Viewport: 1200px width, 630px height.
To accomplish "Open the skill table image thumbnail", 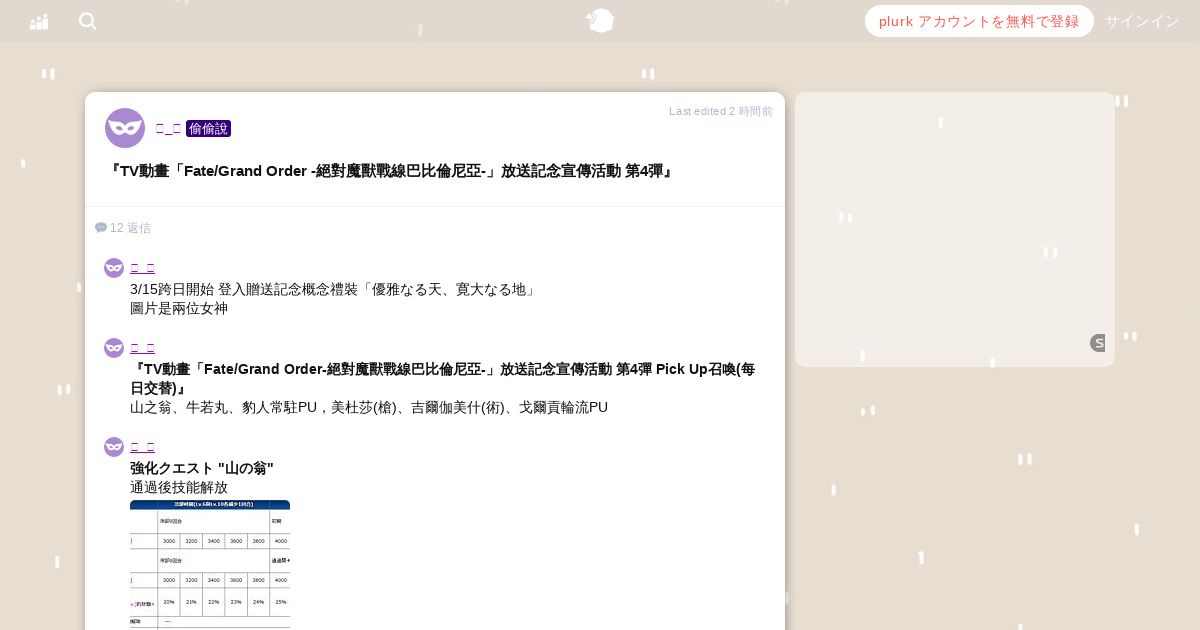I will click(x=210, y=565).
